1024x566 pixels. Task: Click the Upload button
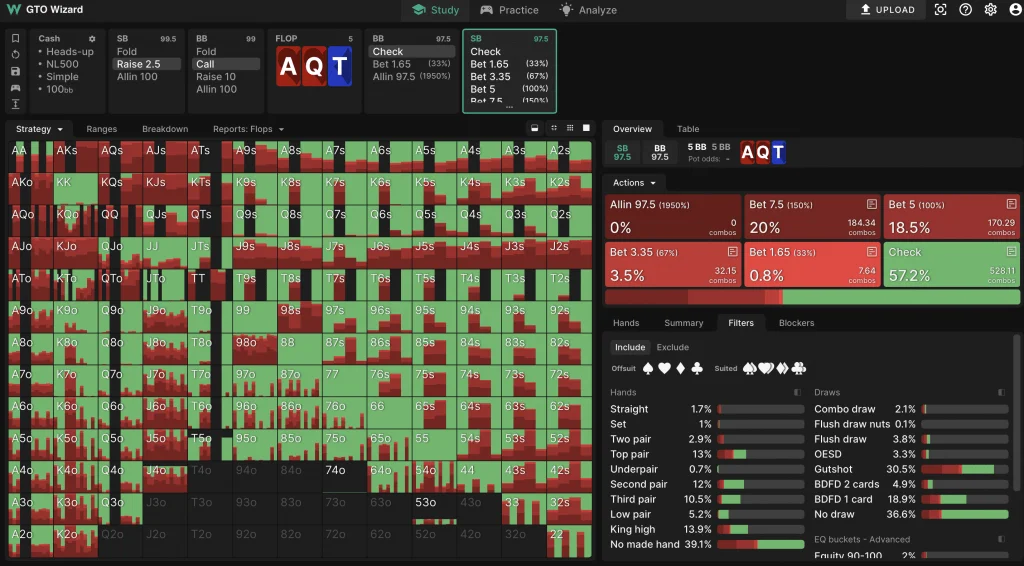coord(887,10)
